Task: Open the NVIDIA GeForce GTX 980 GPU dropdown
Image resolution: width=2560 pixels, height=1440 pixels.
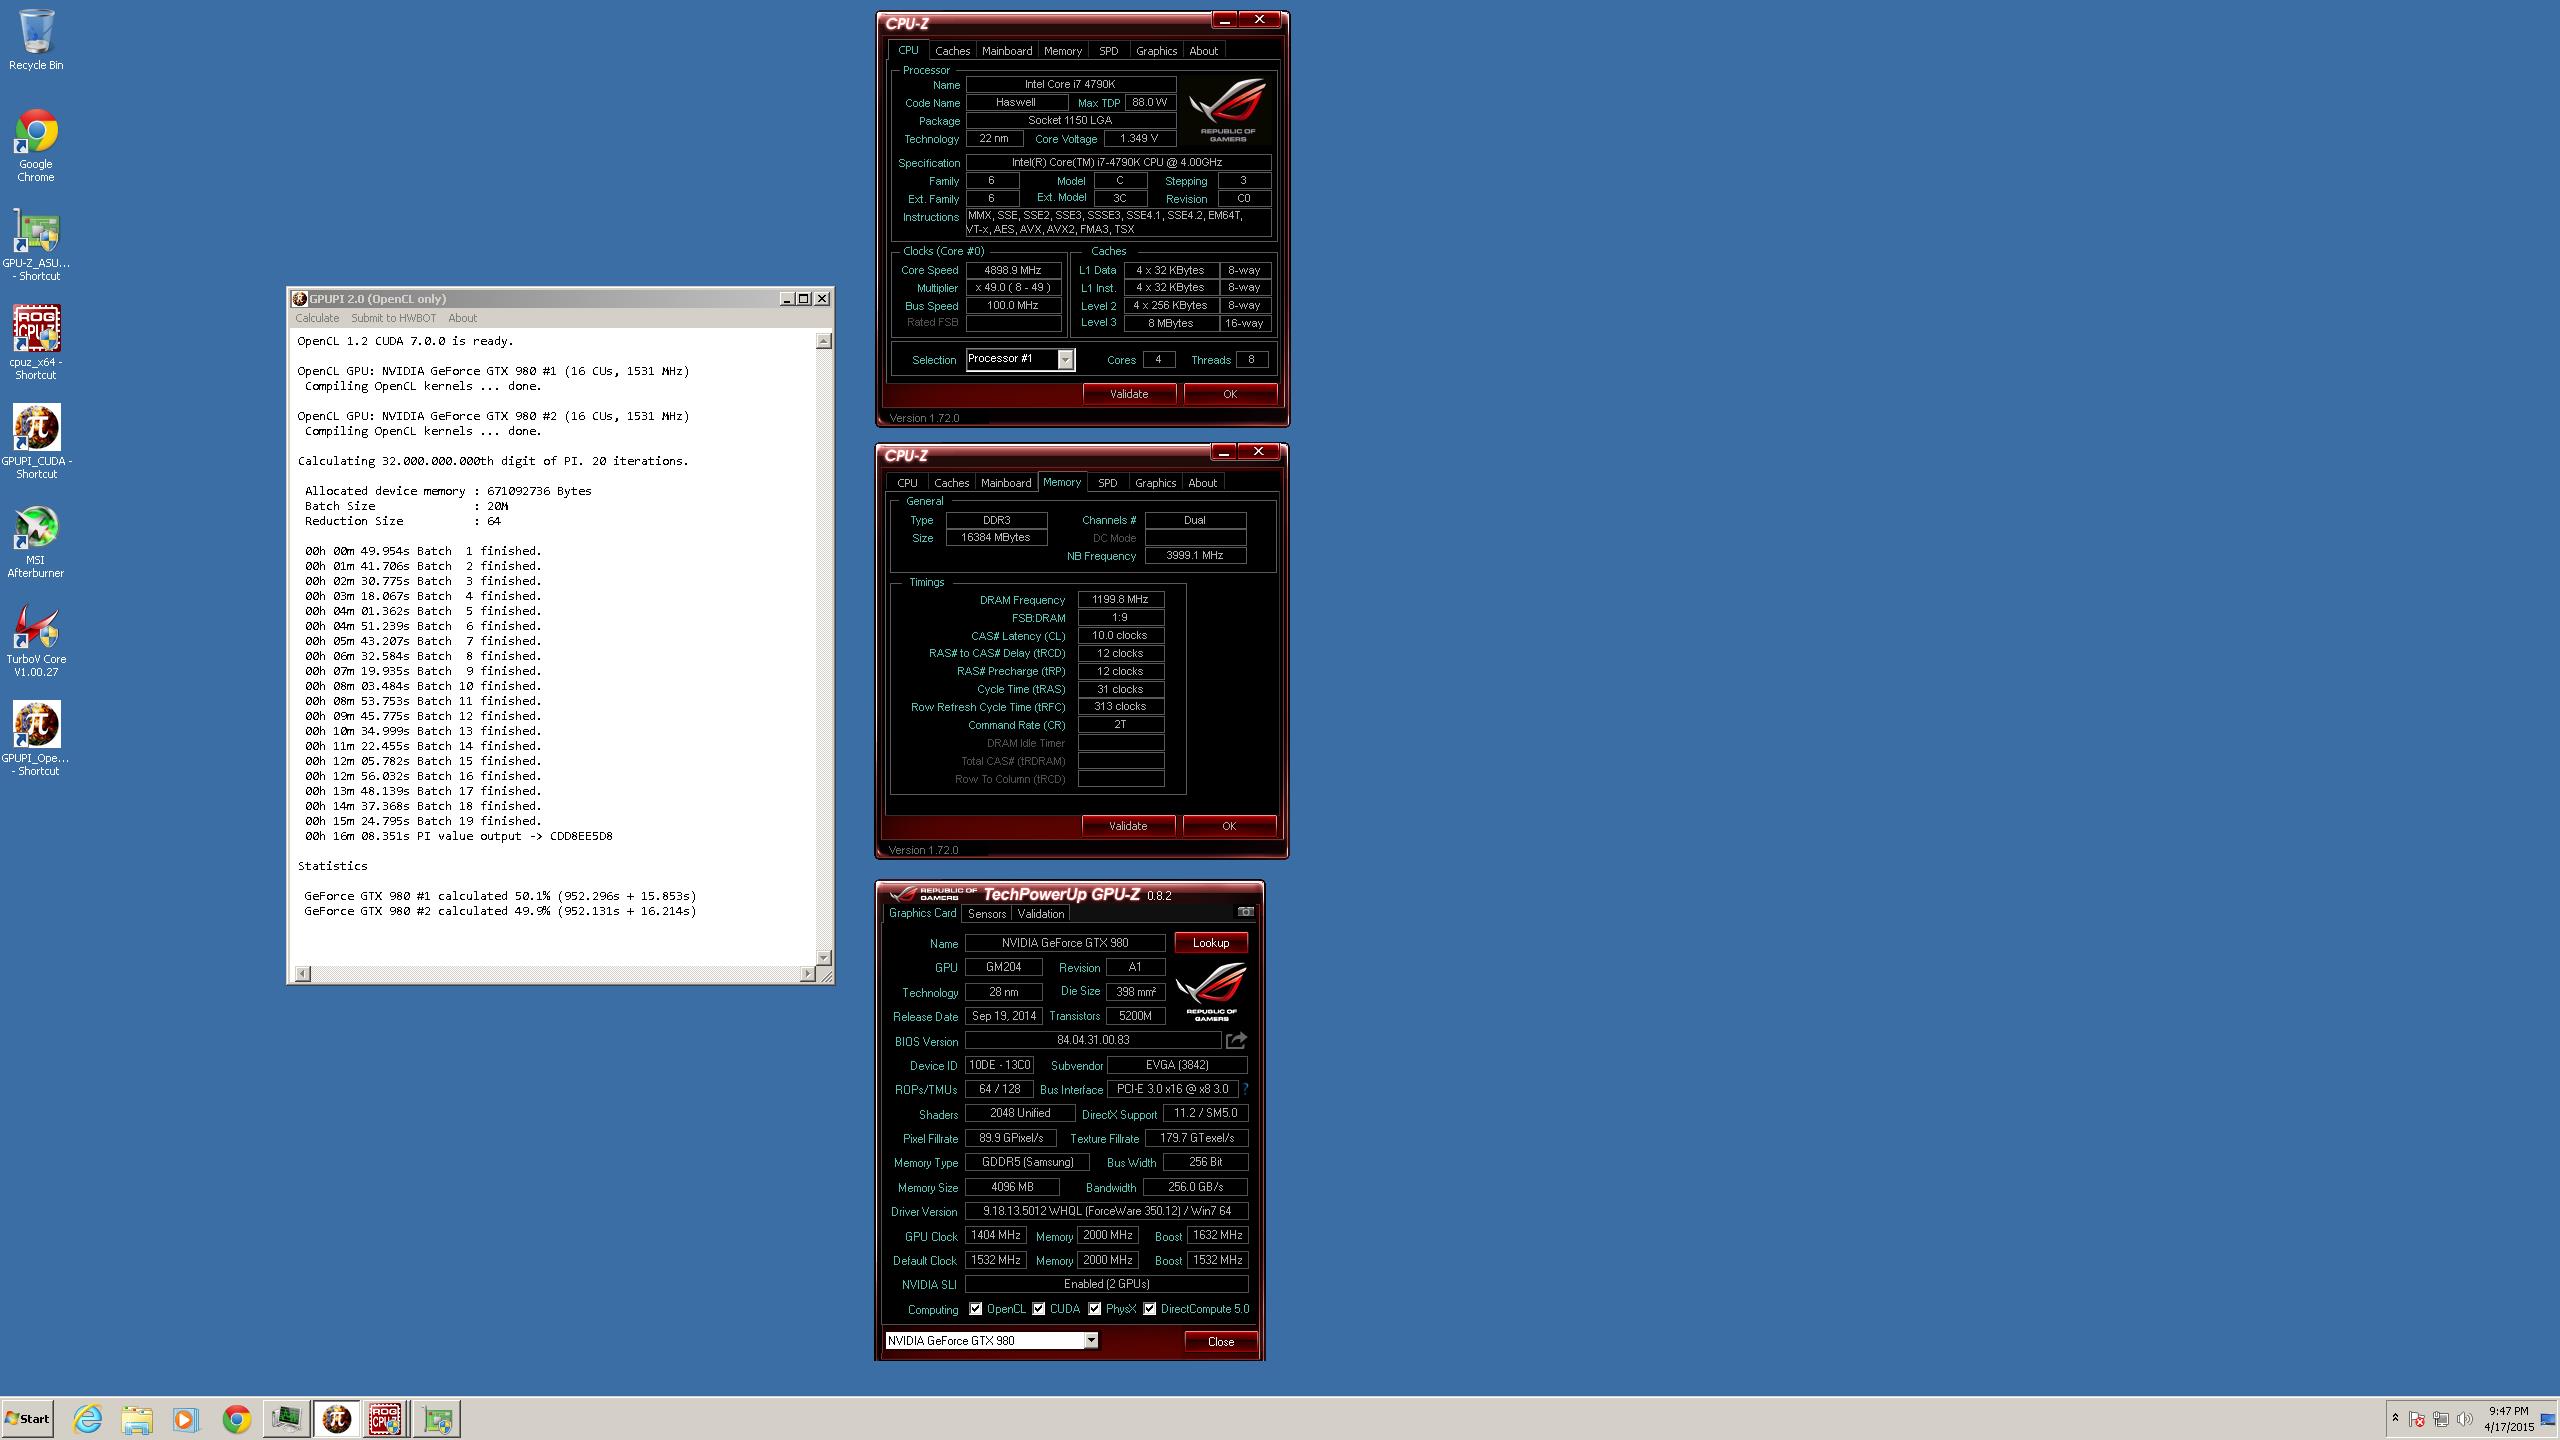Action: coord(1091,1341)
